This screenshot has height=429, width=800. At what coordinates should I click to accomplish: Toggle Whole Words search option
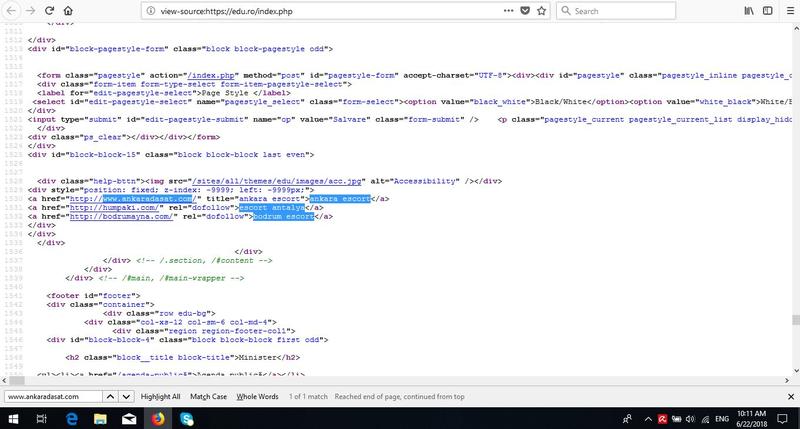(x=257, y=396)
